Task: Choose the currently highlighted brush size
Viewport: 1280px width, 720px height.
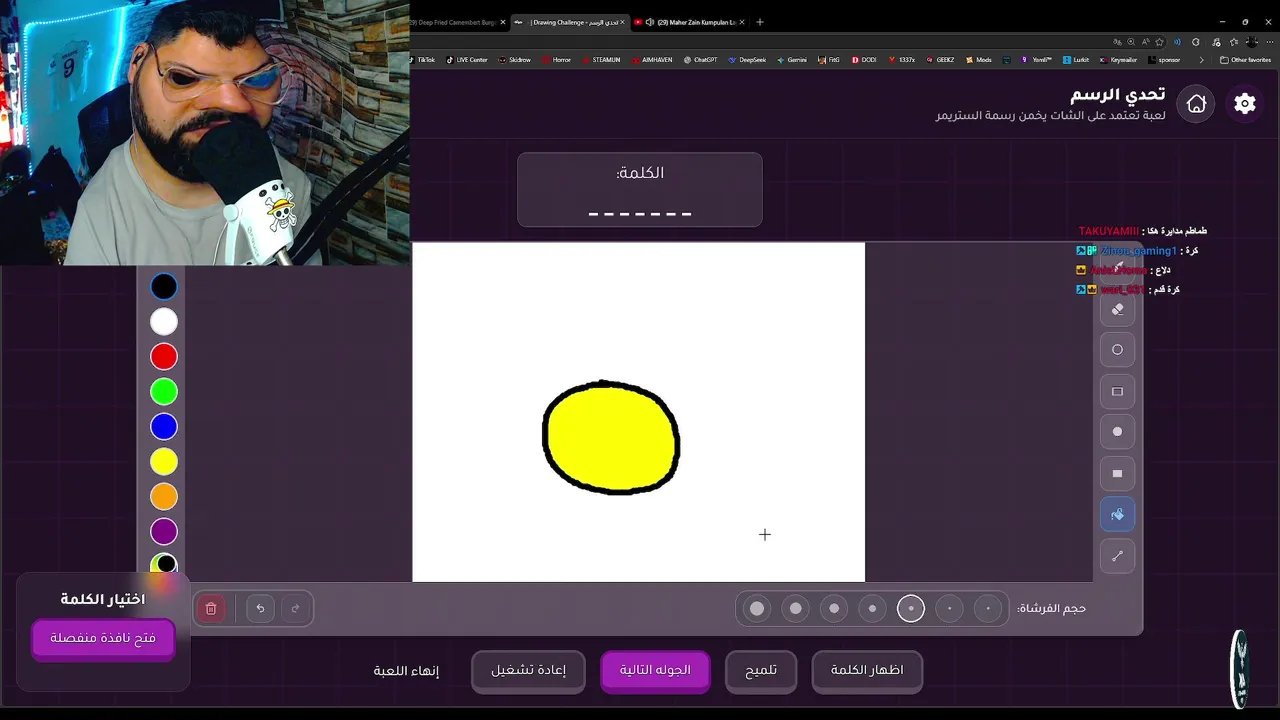Action: point(911,608)
